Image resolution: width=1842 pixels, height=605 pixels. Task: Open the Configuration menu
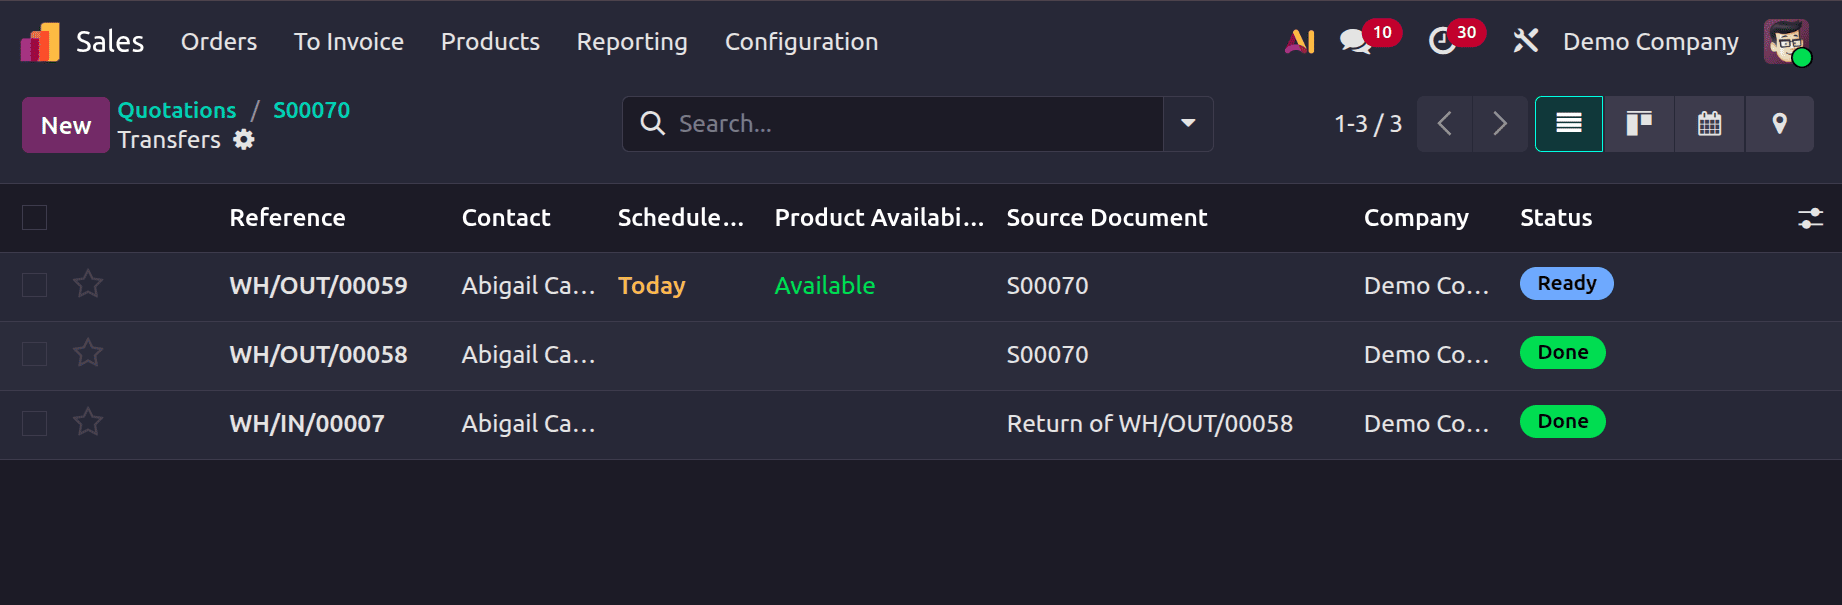coord(801,42)
